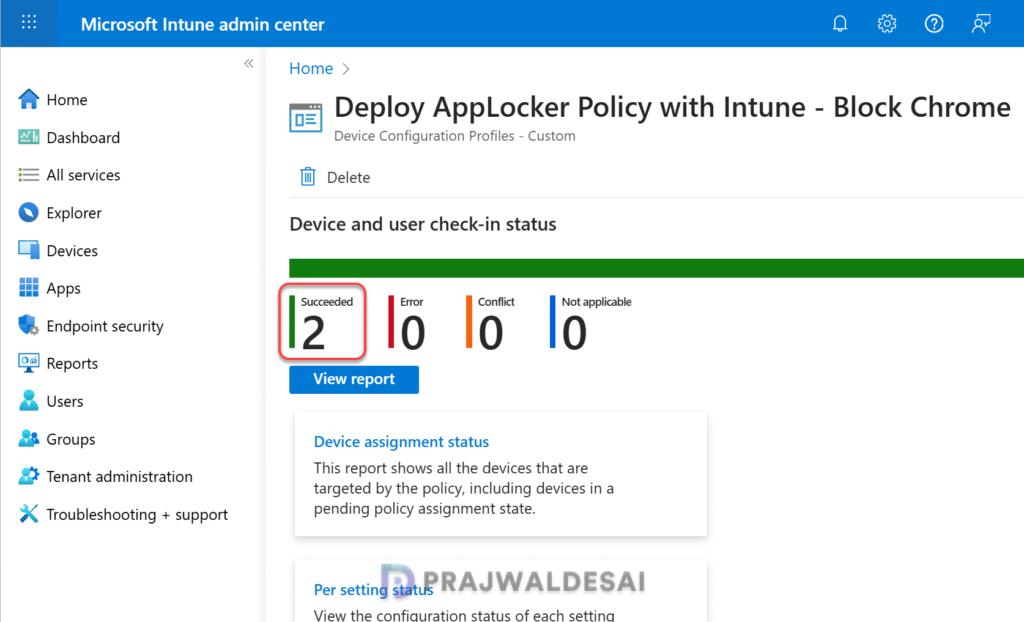Select Endpoint security in navigation
Image resolution: width=1024 pixels, height=622 pixels.
pos(104,326)
